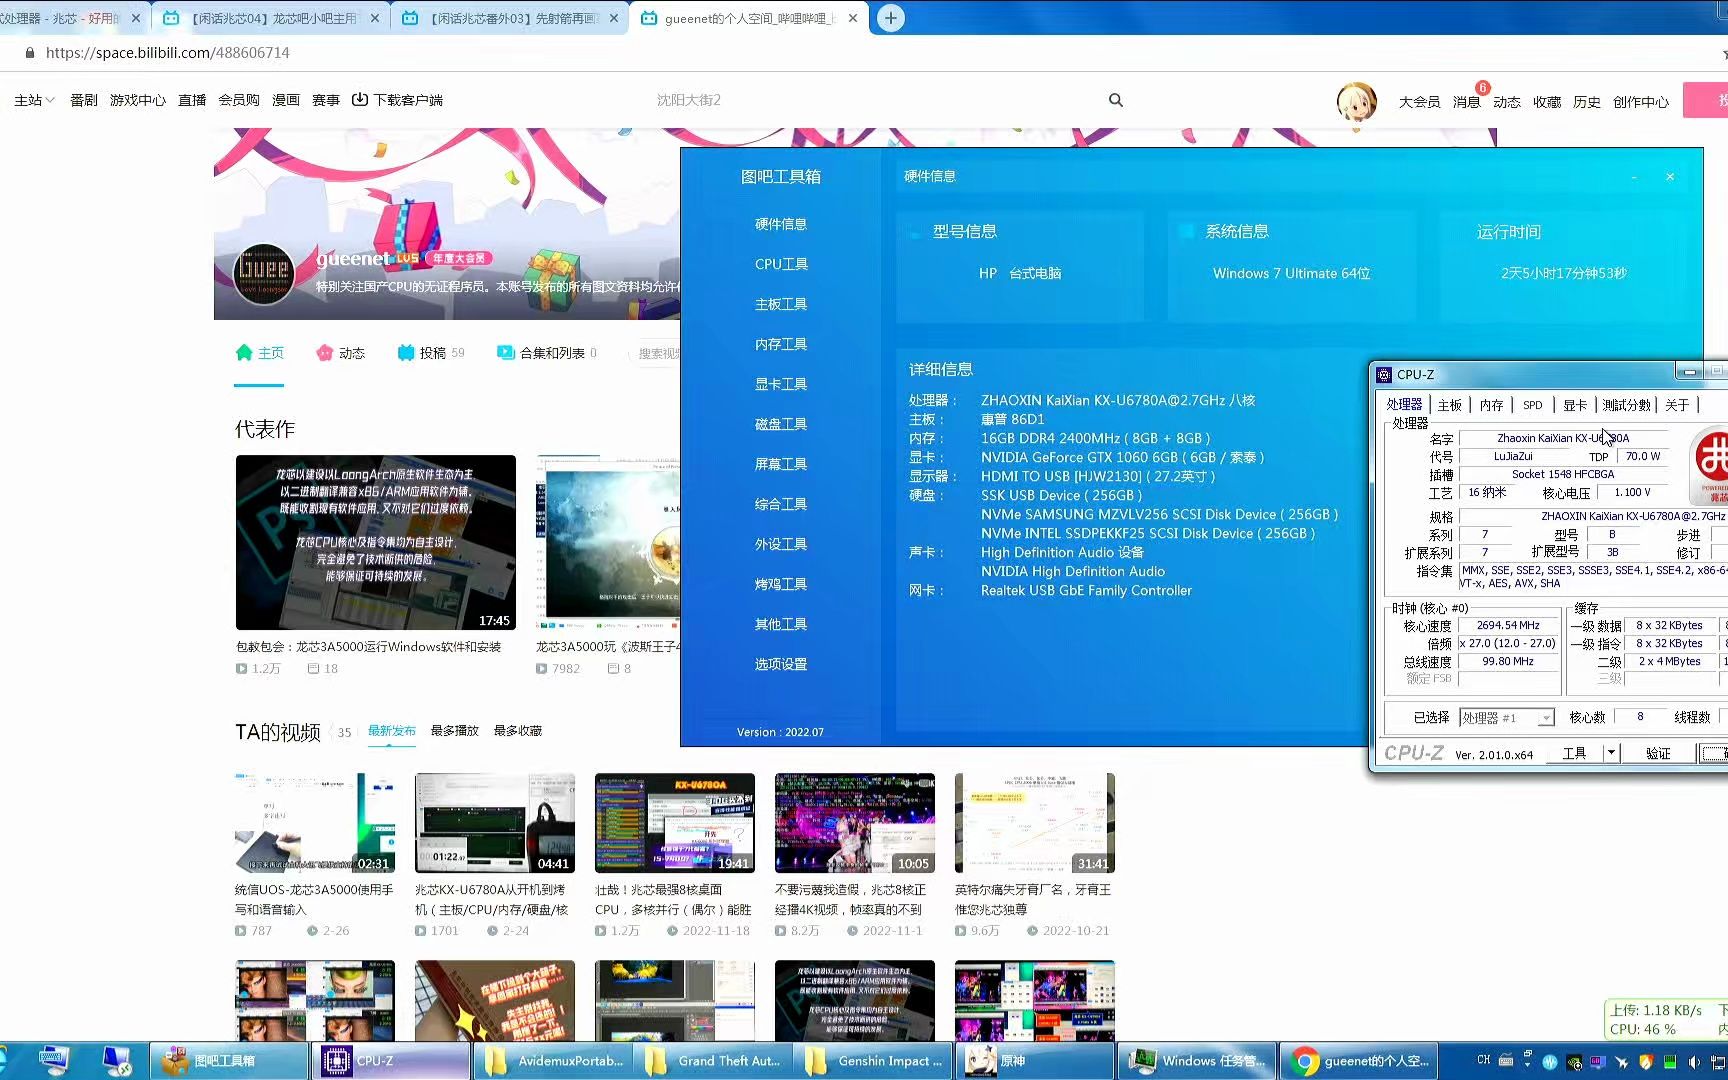Open the user avatar in bilibili header
Image resolution: width=1728 pixels, height=1080 pixels.
1357,101
